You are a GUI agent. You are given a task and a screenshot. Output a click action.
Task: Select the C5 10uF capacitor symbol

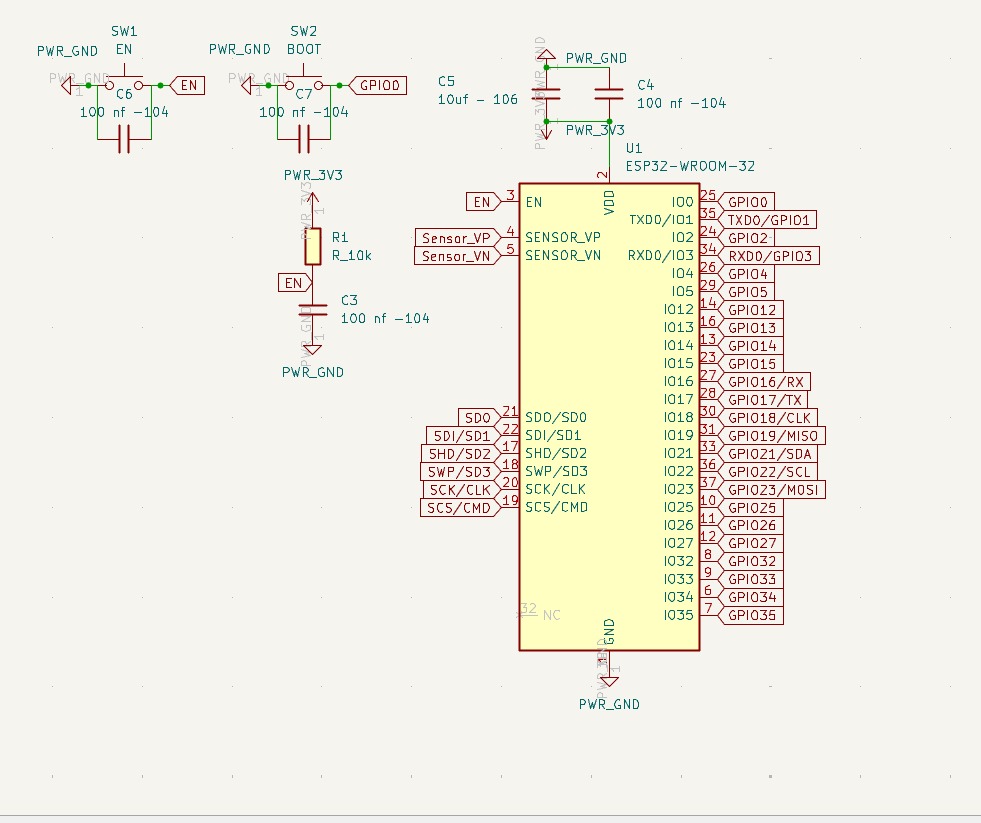click(546, 95)
